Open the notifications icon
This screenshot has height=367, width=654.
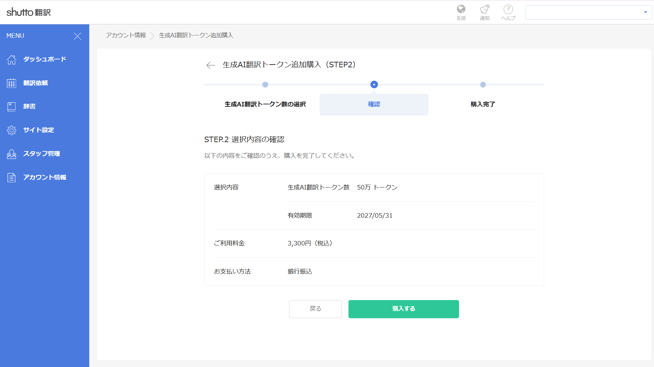click(x=484, y=9)
